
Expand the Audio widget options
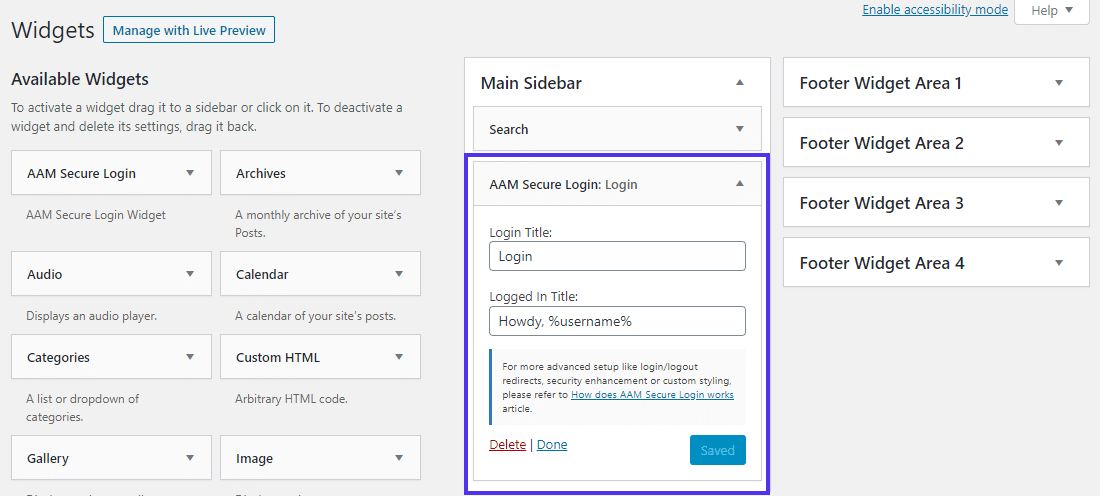click(190, 274)
